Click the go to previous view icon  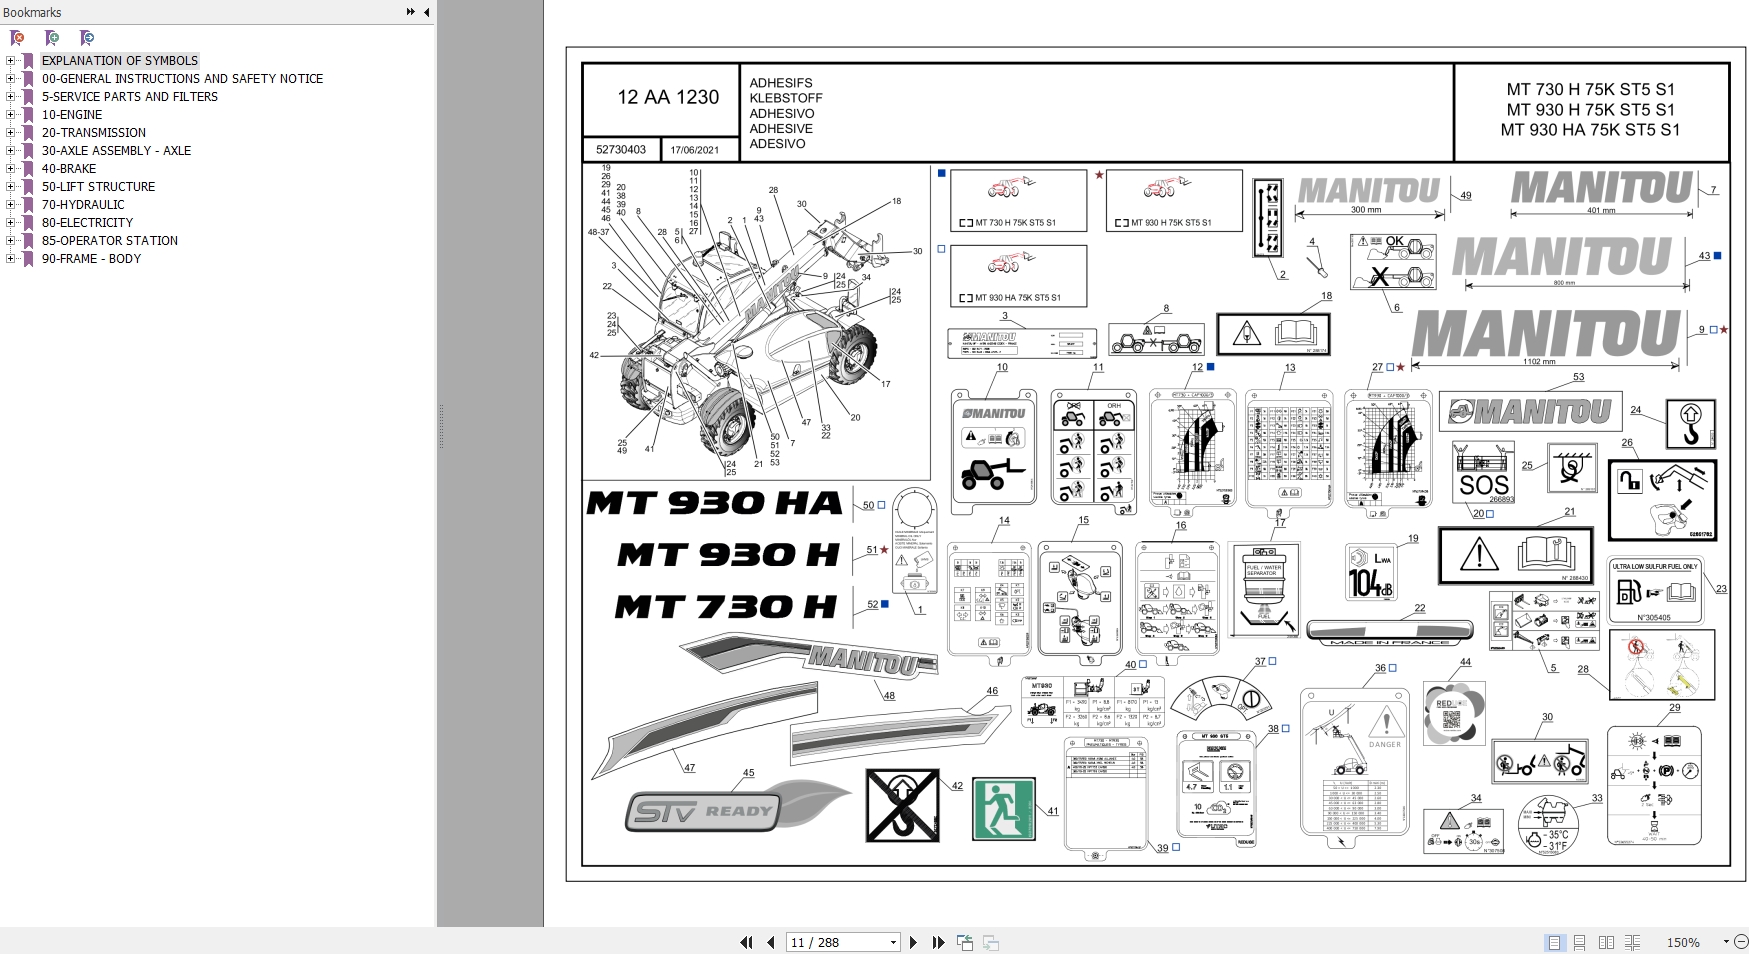click(x=965, y=942)
